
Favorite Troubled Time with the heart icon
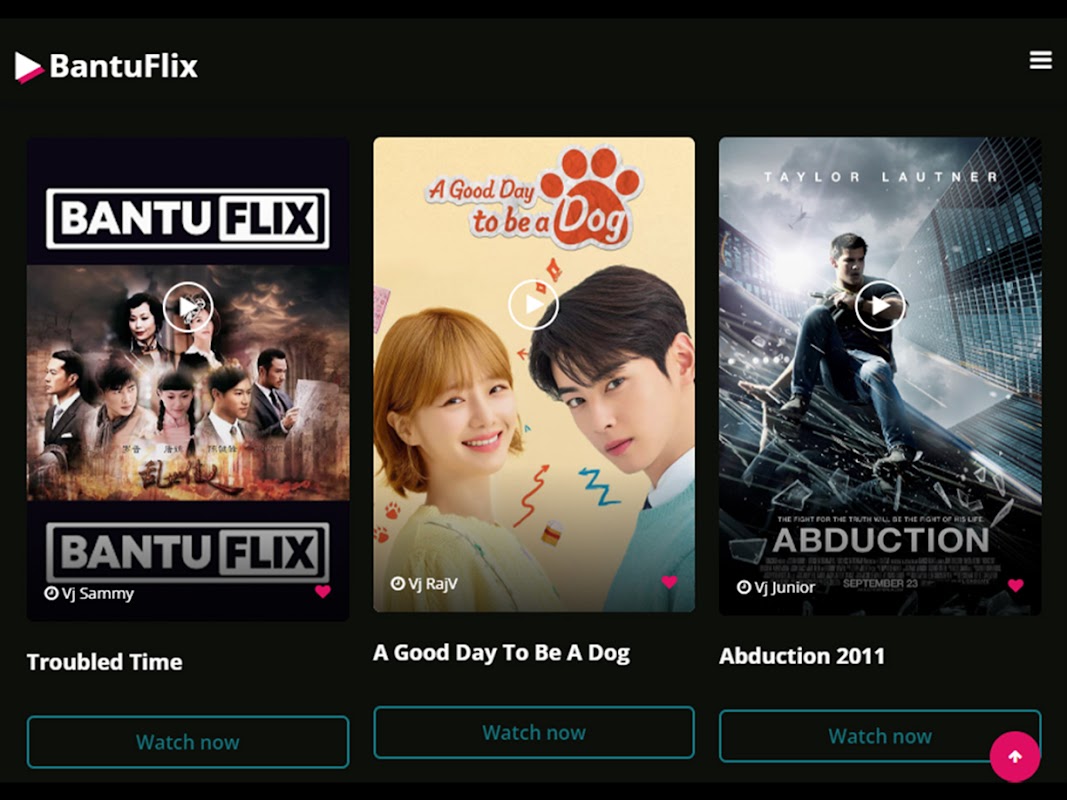[323, 592]
